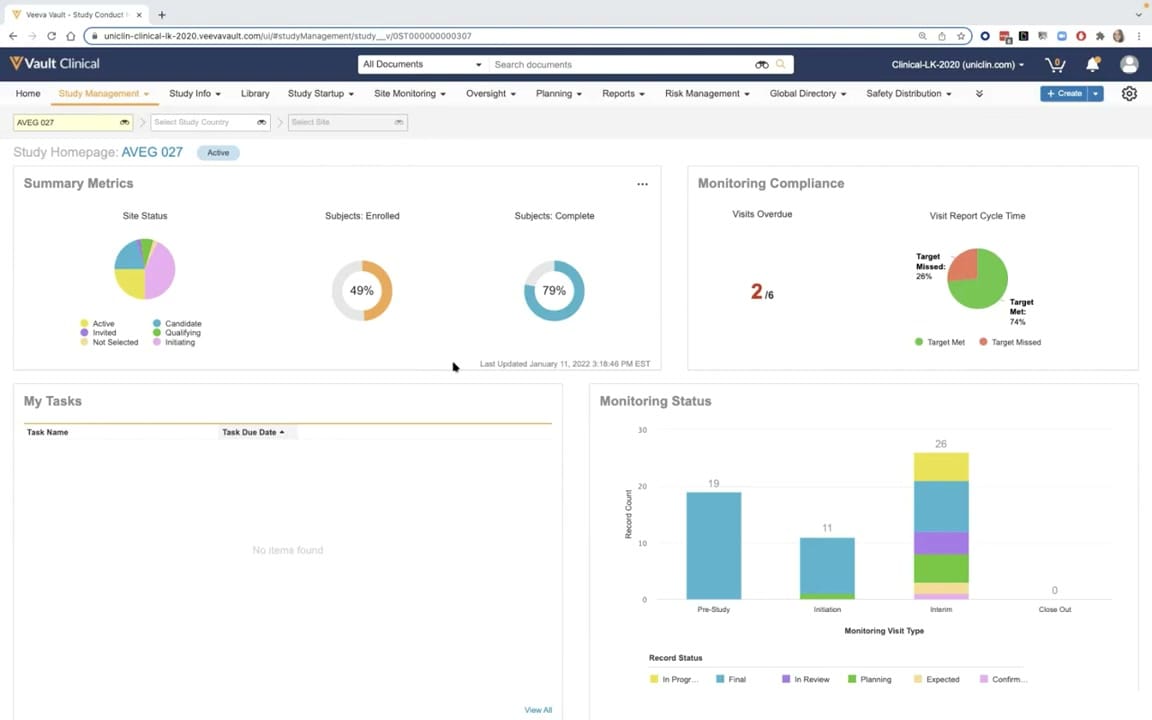Click the Chrome profile picture in toolbar
The height and width of the screenshot is (720, 1152).
point(1119,36)
